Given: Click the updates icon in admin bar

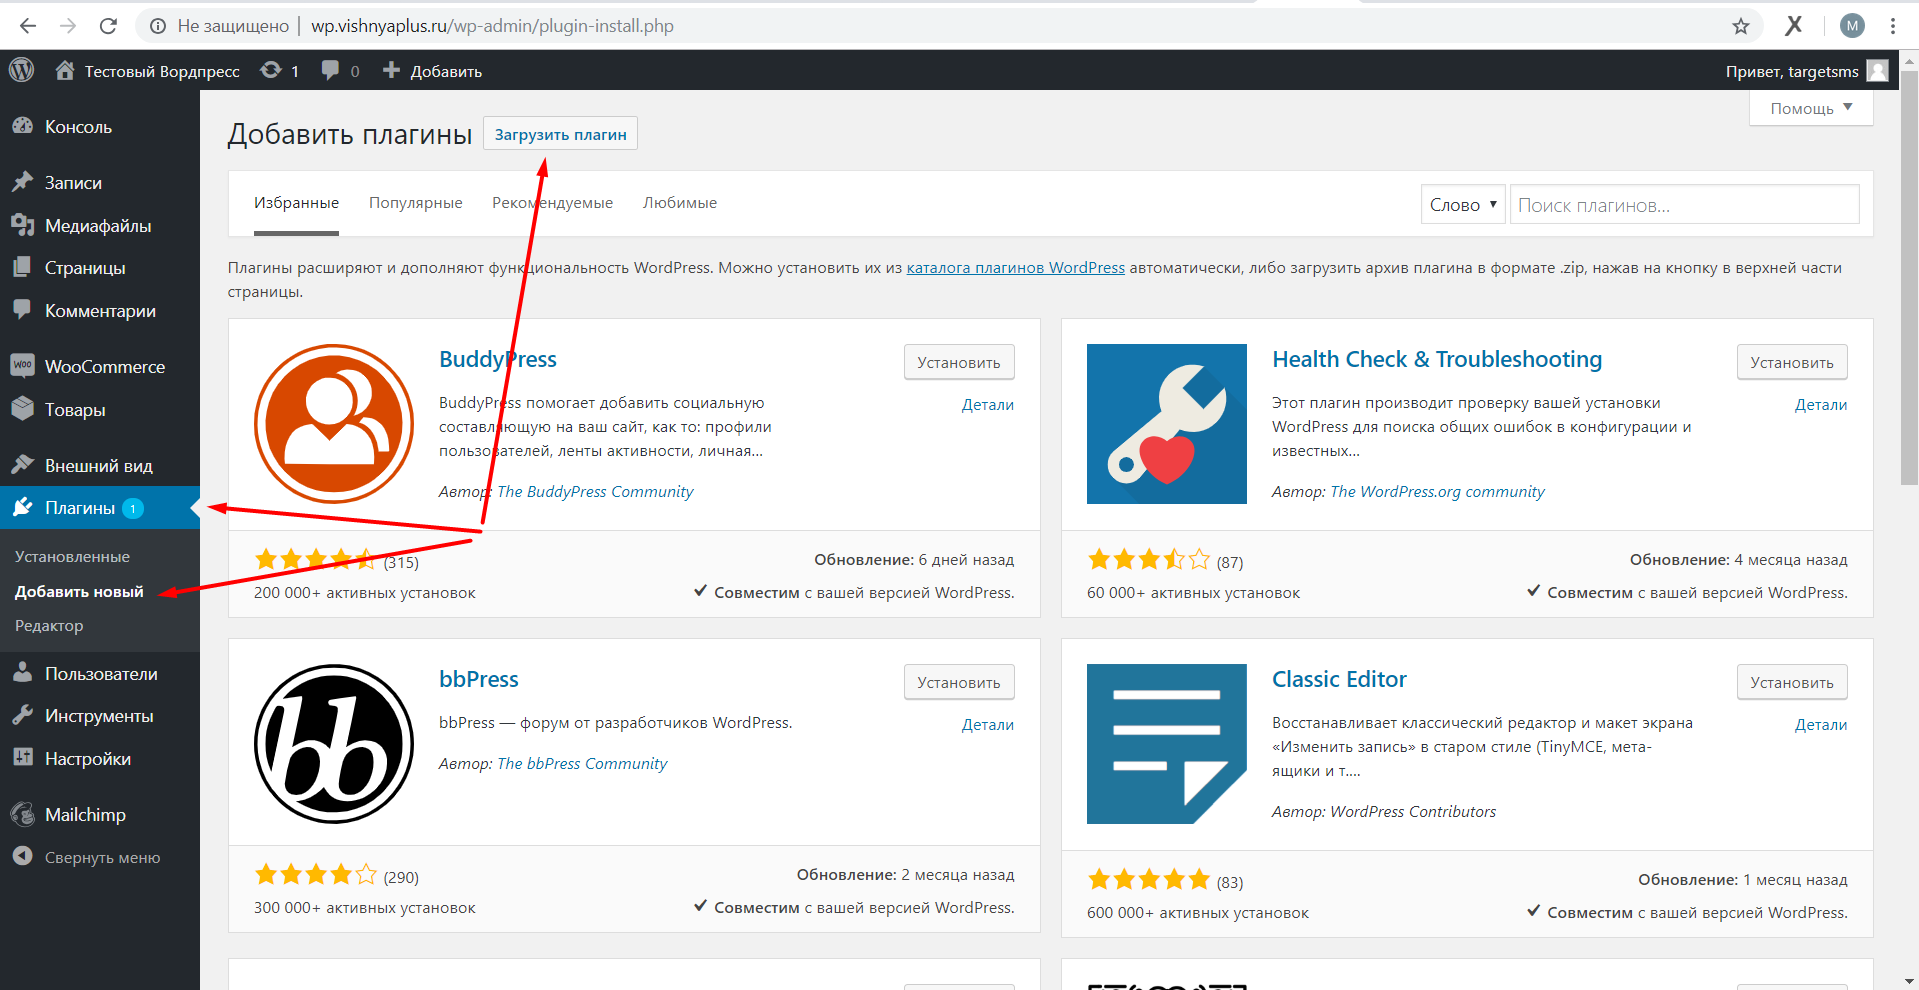Looking at the screenshot, I should [271, 70].
